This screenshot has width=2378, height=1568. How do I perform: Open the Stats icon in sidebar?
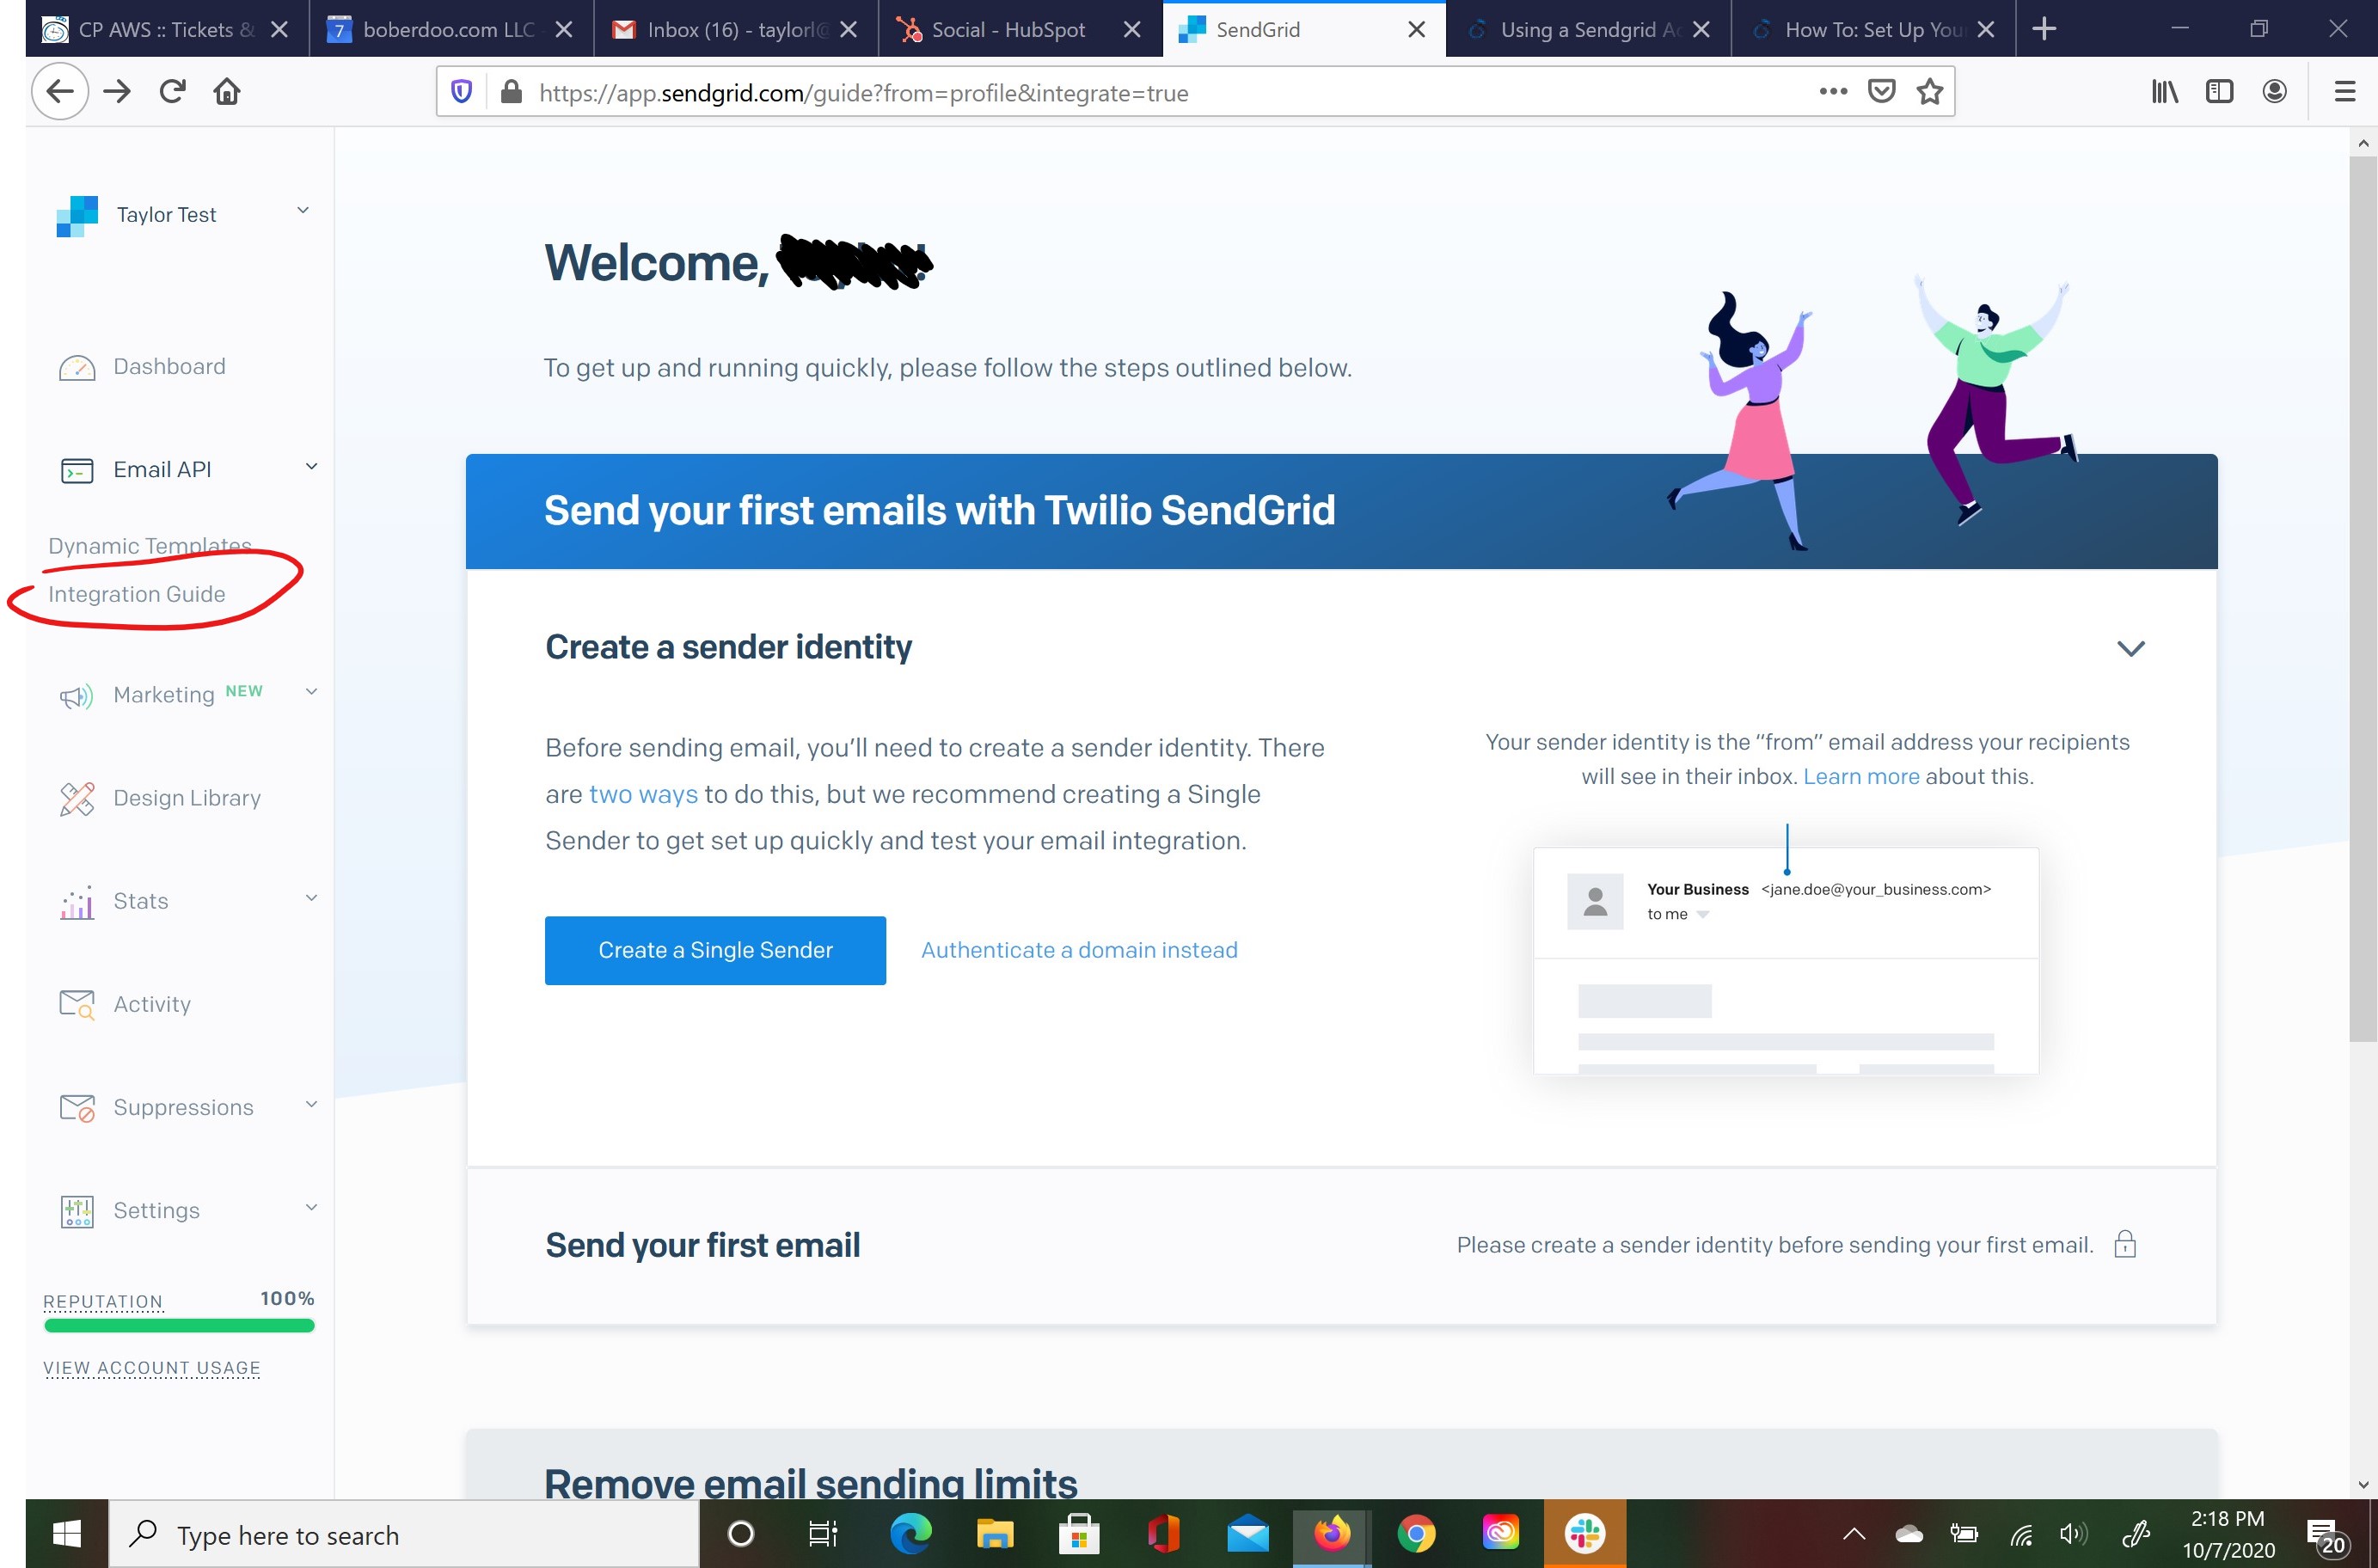pos(79,901)
